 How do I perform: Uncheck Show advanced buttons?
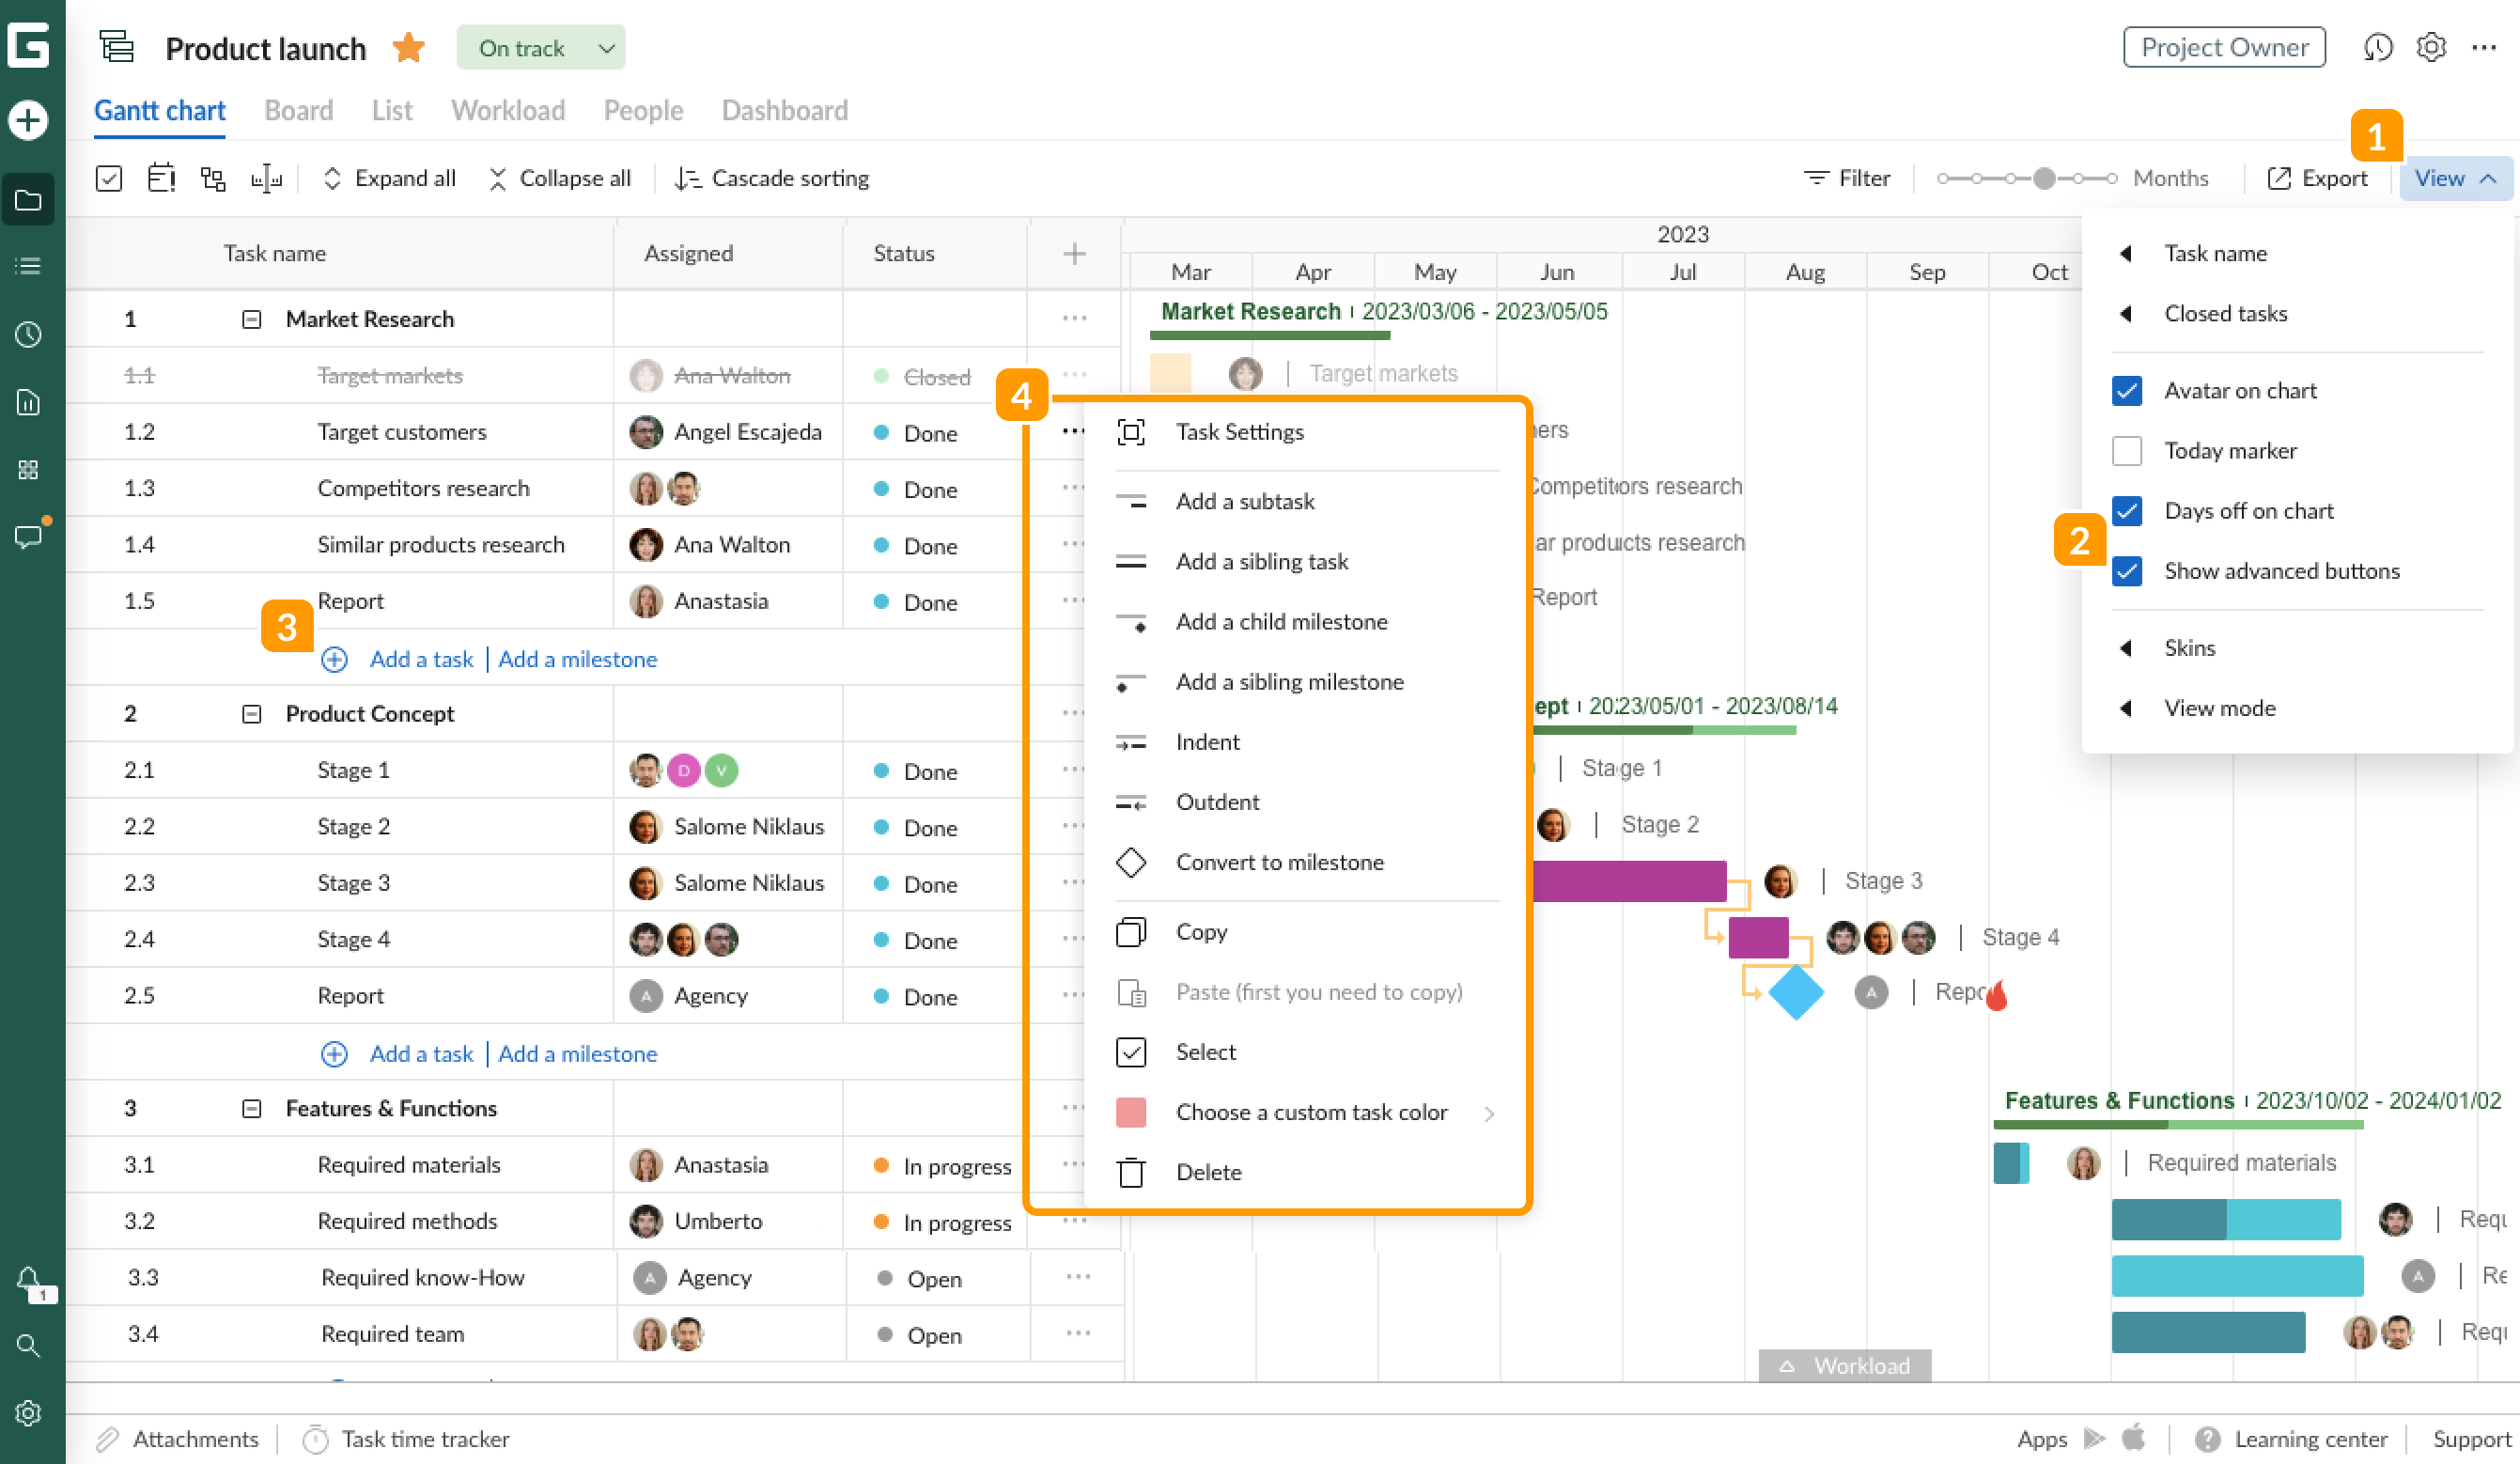coord(2128,571)
